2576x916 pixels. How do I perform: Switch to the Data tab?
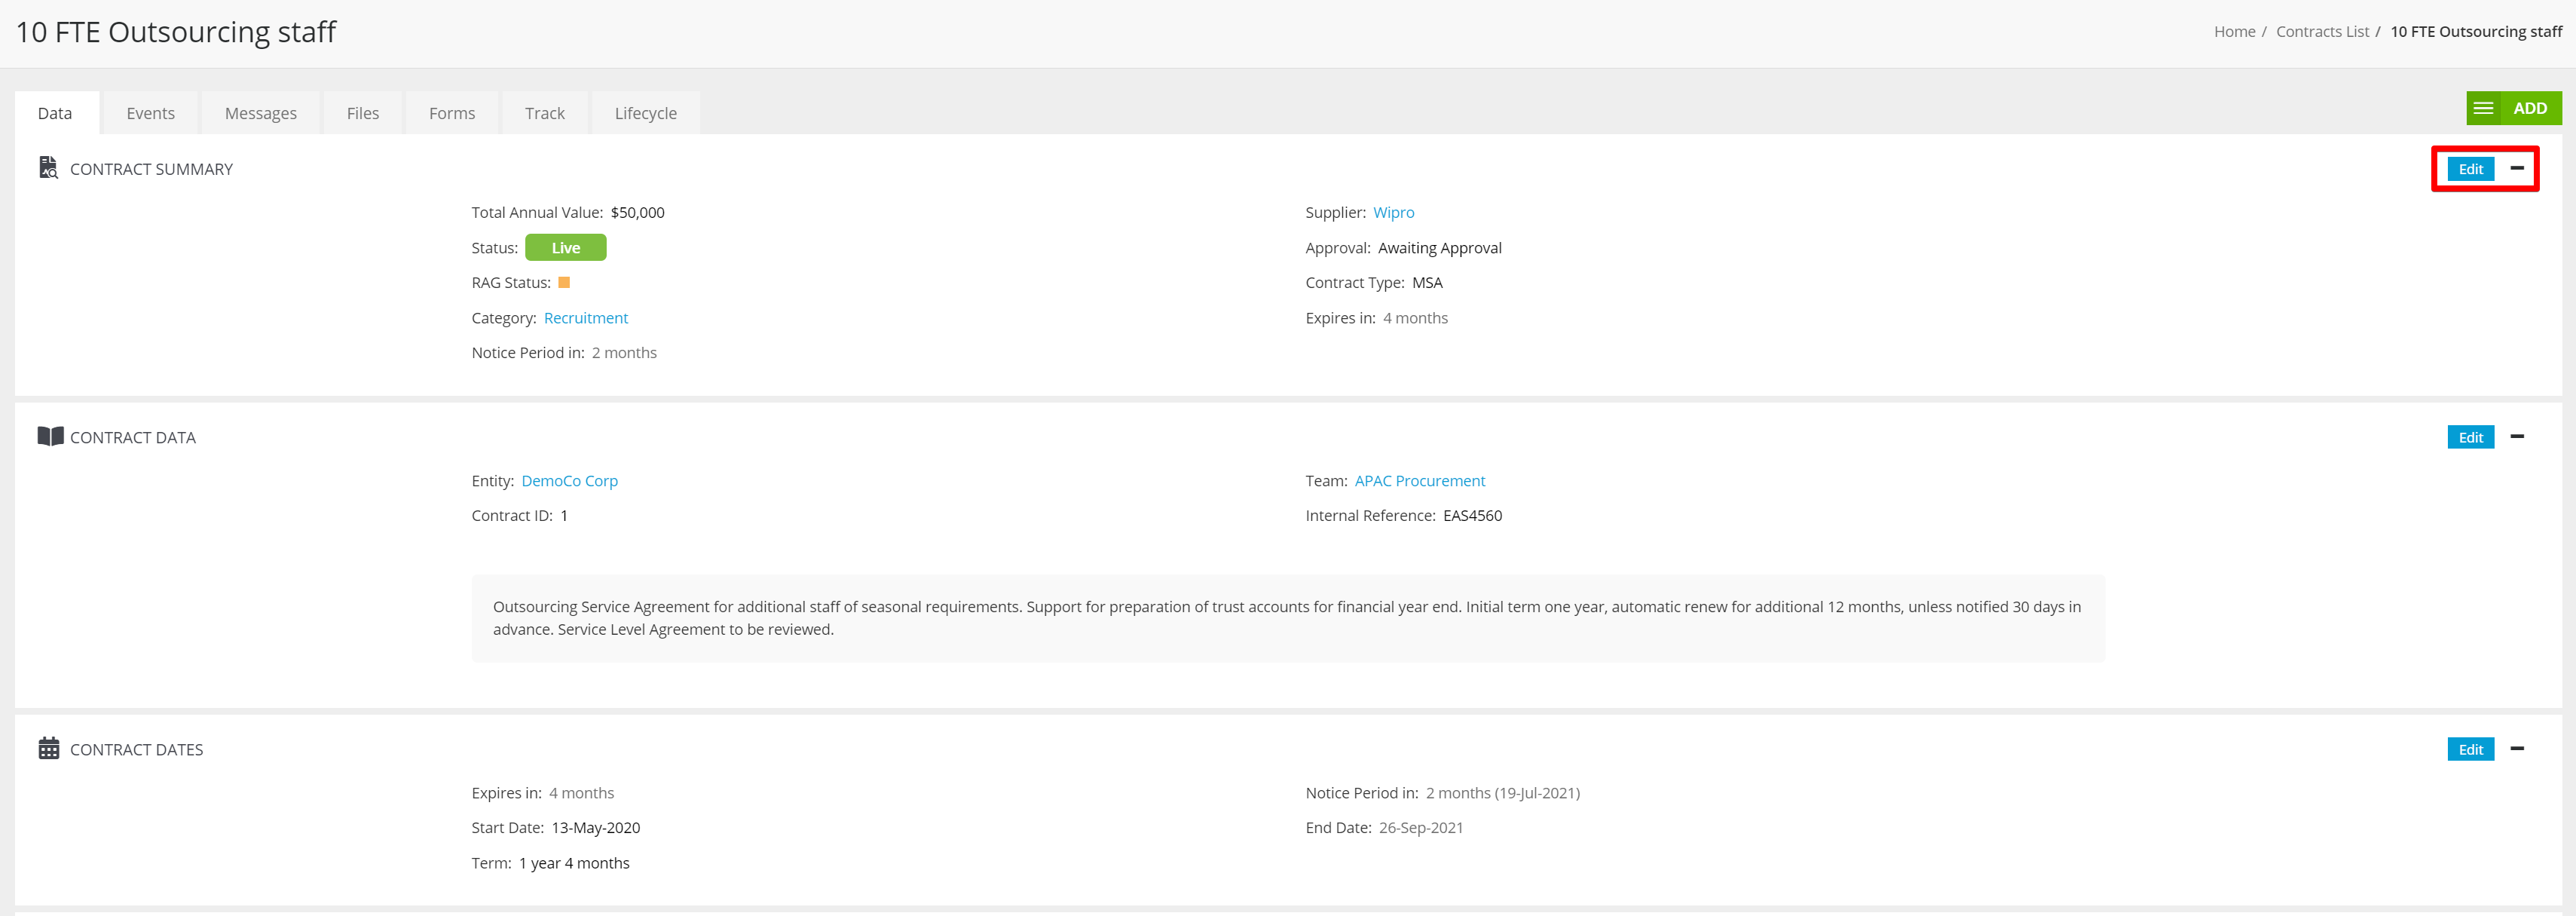click(x=55, y=113)
